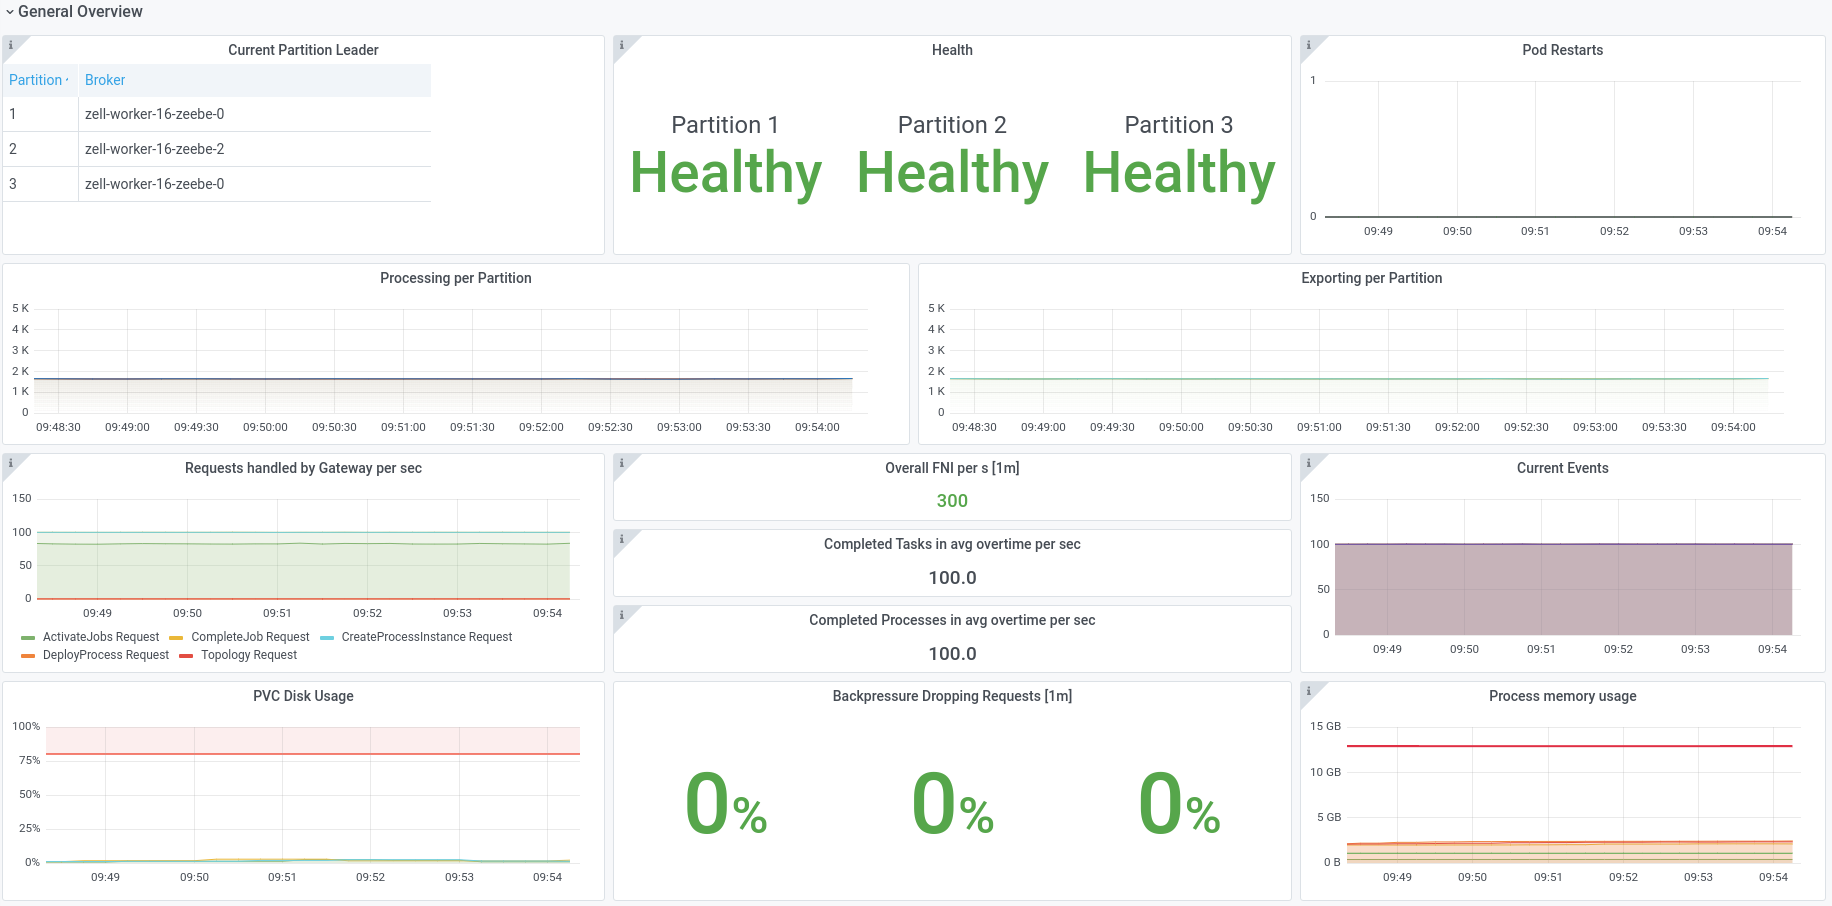Open Completed Tasks in avg overtime title menu

[952, 544]
